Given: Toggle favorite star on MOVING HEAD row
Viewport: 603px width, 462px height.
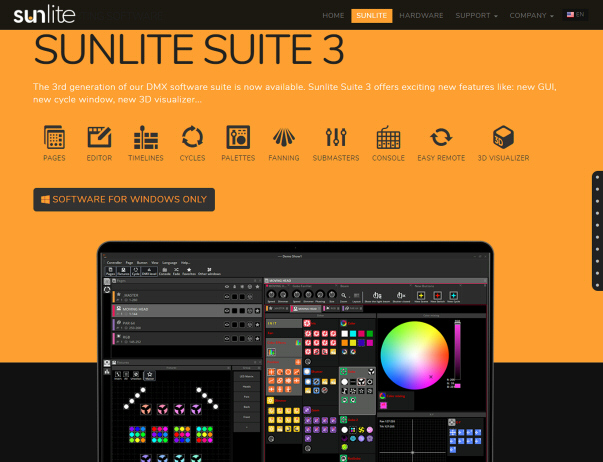Looking at the screenshot, I should coord(257,310).
